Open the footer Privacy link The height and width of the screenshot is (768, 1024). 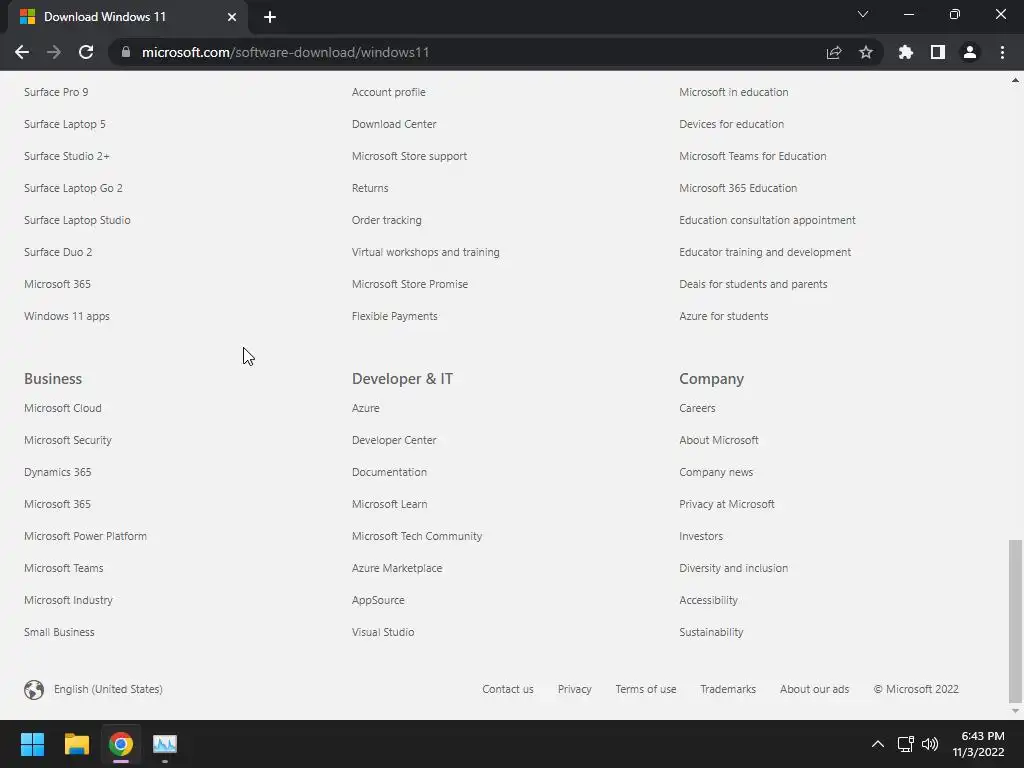pyautogui.click(x=575, y=689)
